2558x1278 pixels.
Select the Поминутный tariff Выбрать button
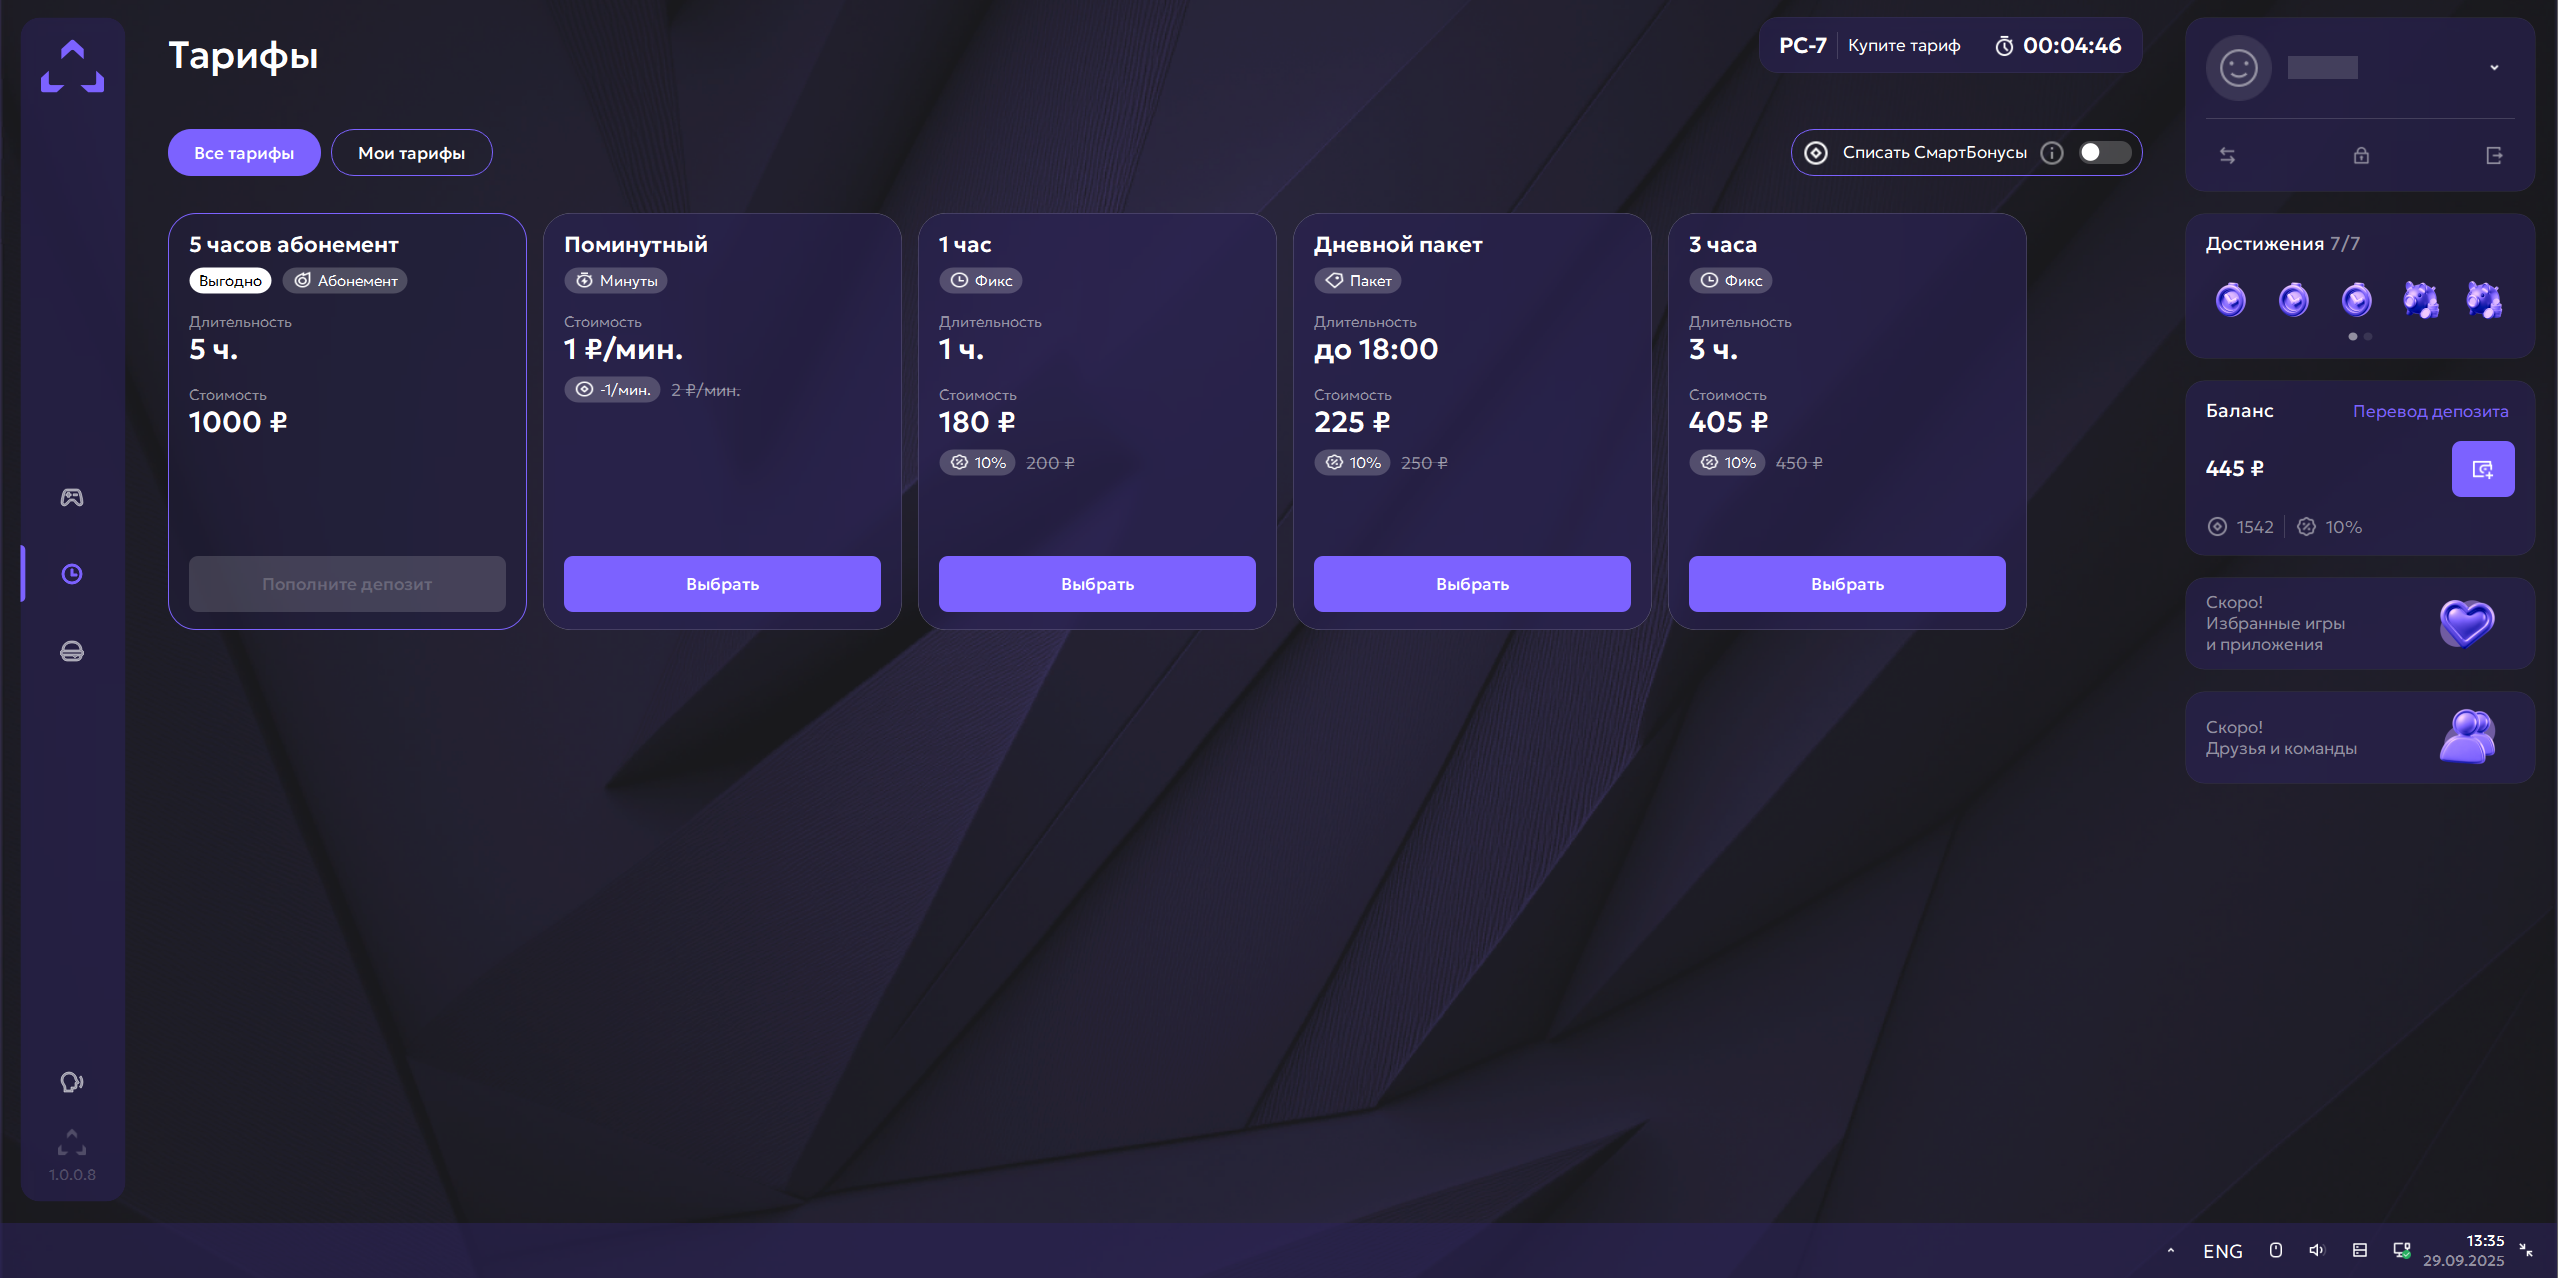coord(722,584)
